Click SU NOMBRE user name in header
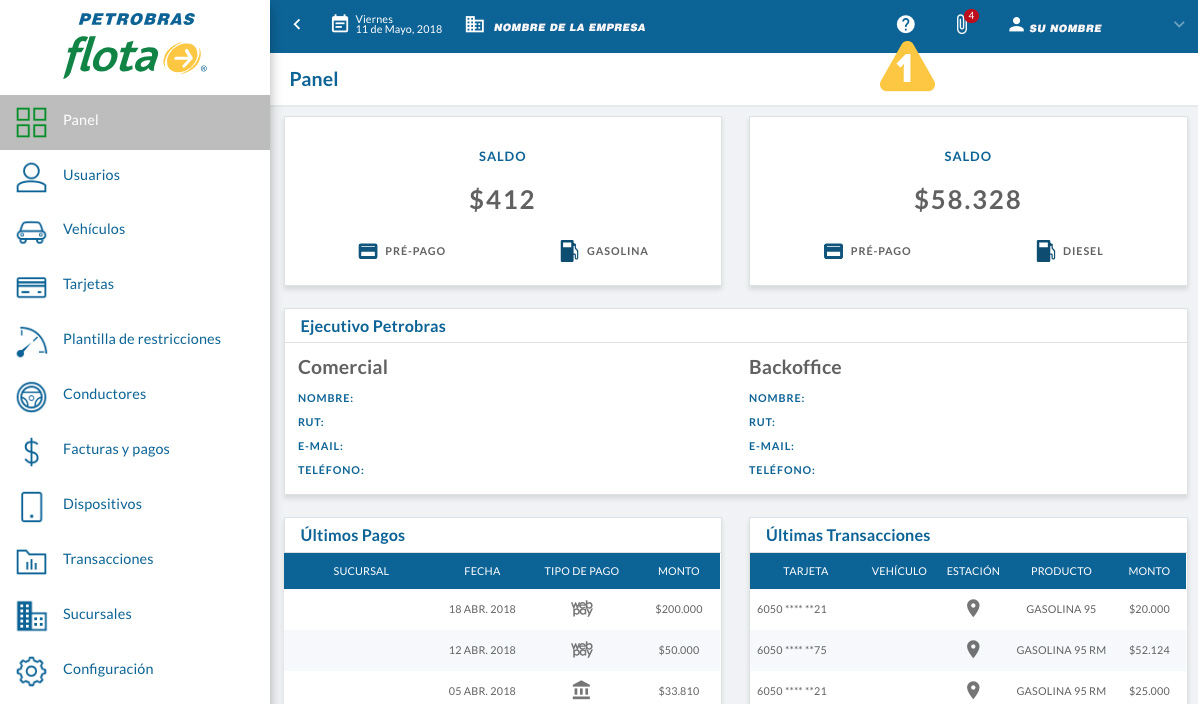Image resolution: width=1198 pixels, height=704 pixels. [1065, 28]
